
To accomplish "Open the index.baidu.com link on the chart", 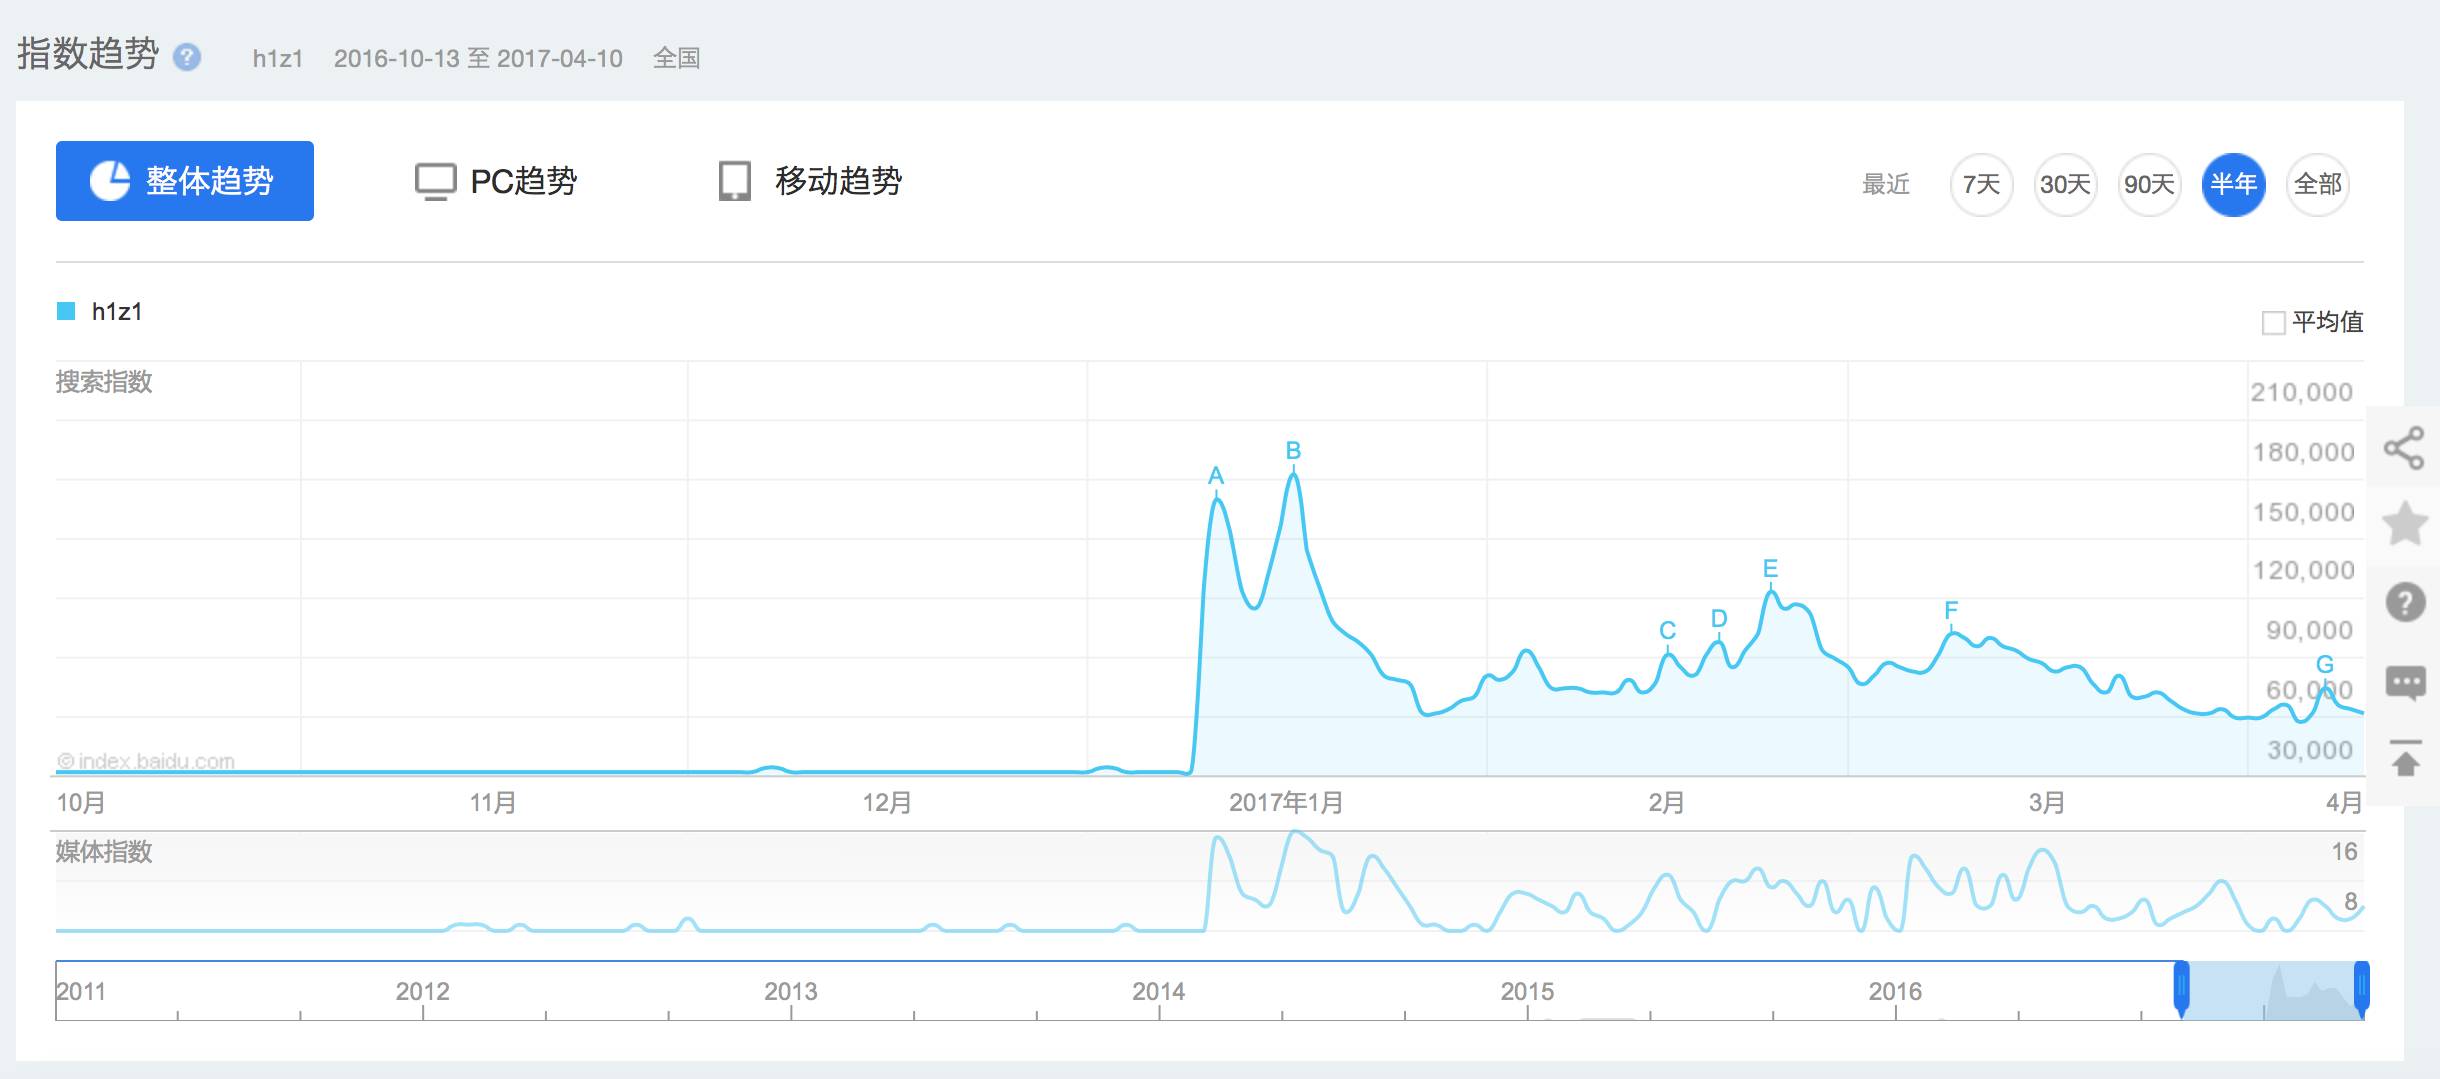I will [x=146, y=762].
